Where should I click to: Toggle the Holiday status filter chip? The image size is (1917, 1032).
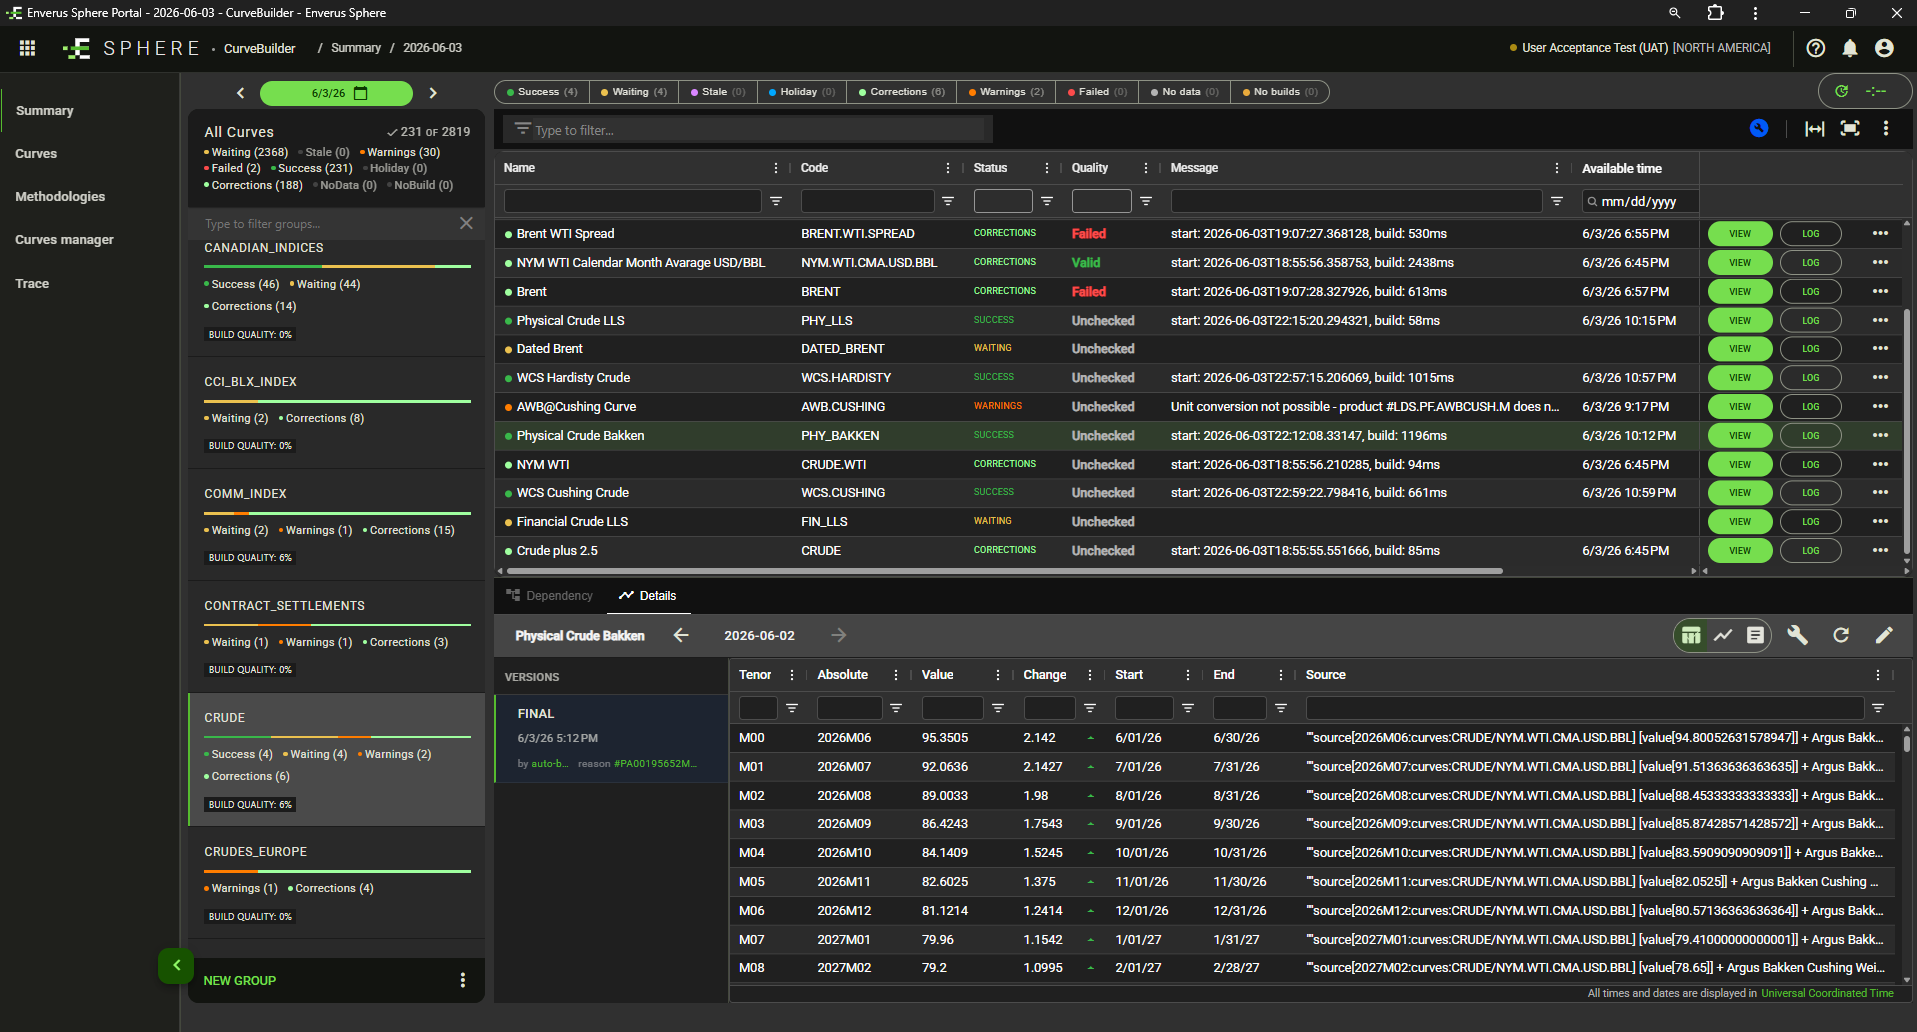pos(802,92)
